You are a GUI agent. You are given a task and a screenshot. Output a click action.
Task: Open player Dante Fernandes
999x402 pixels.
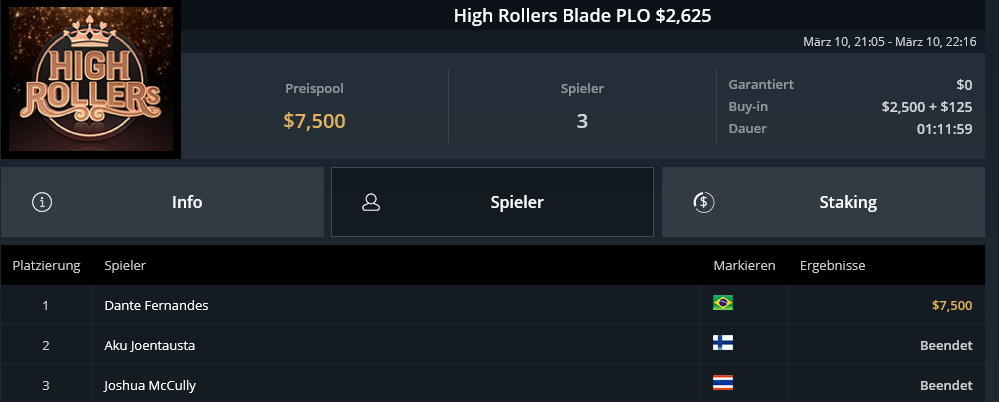156,306
